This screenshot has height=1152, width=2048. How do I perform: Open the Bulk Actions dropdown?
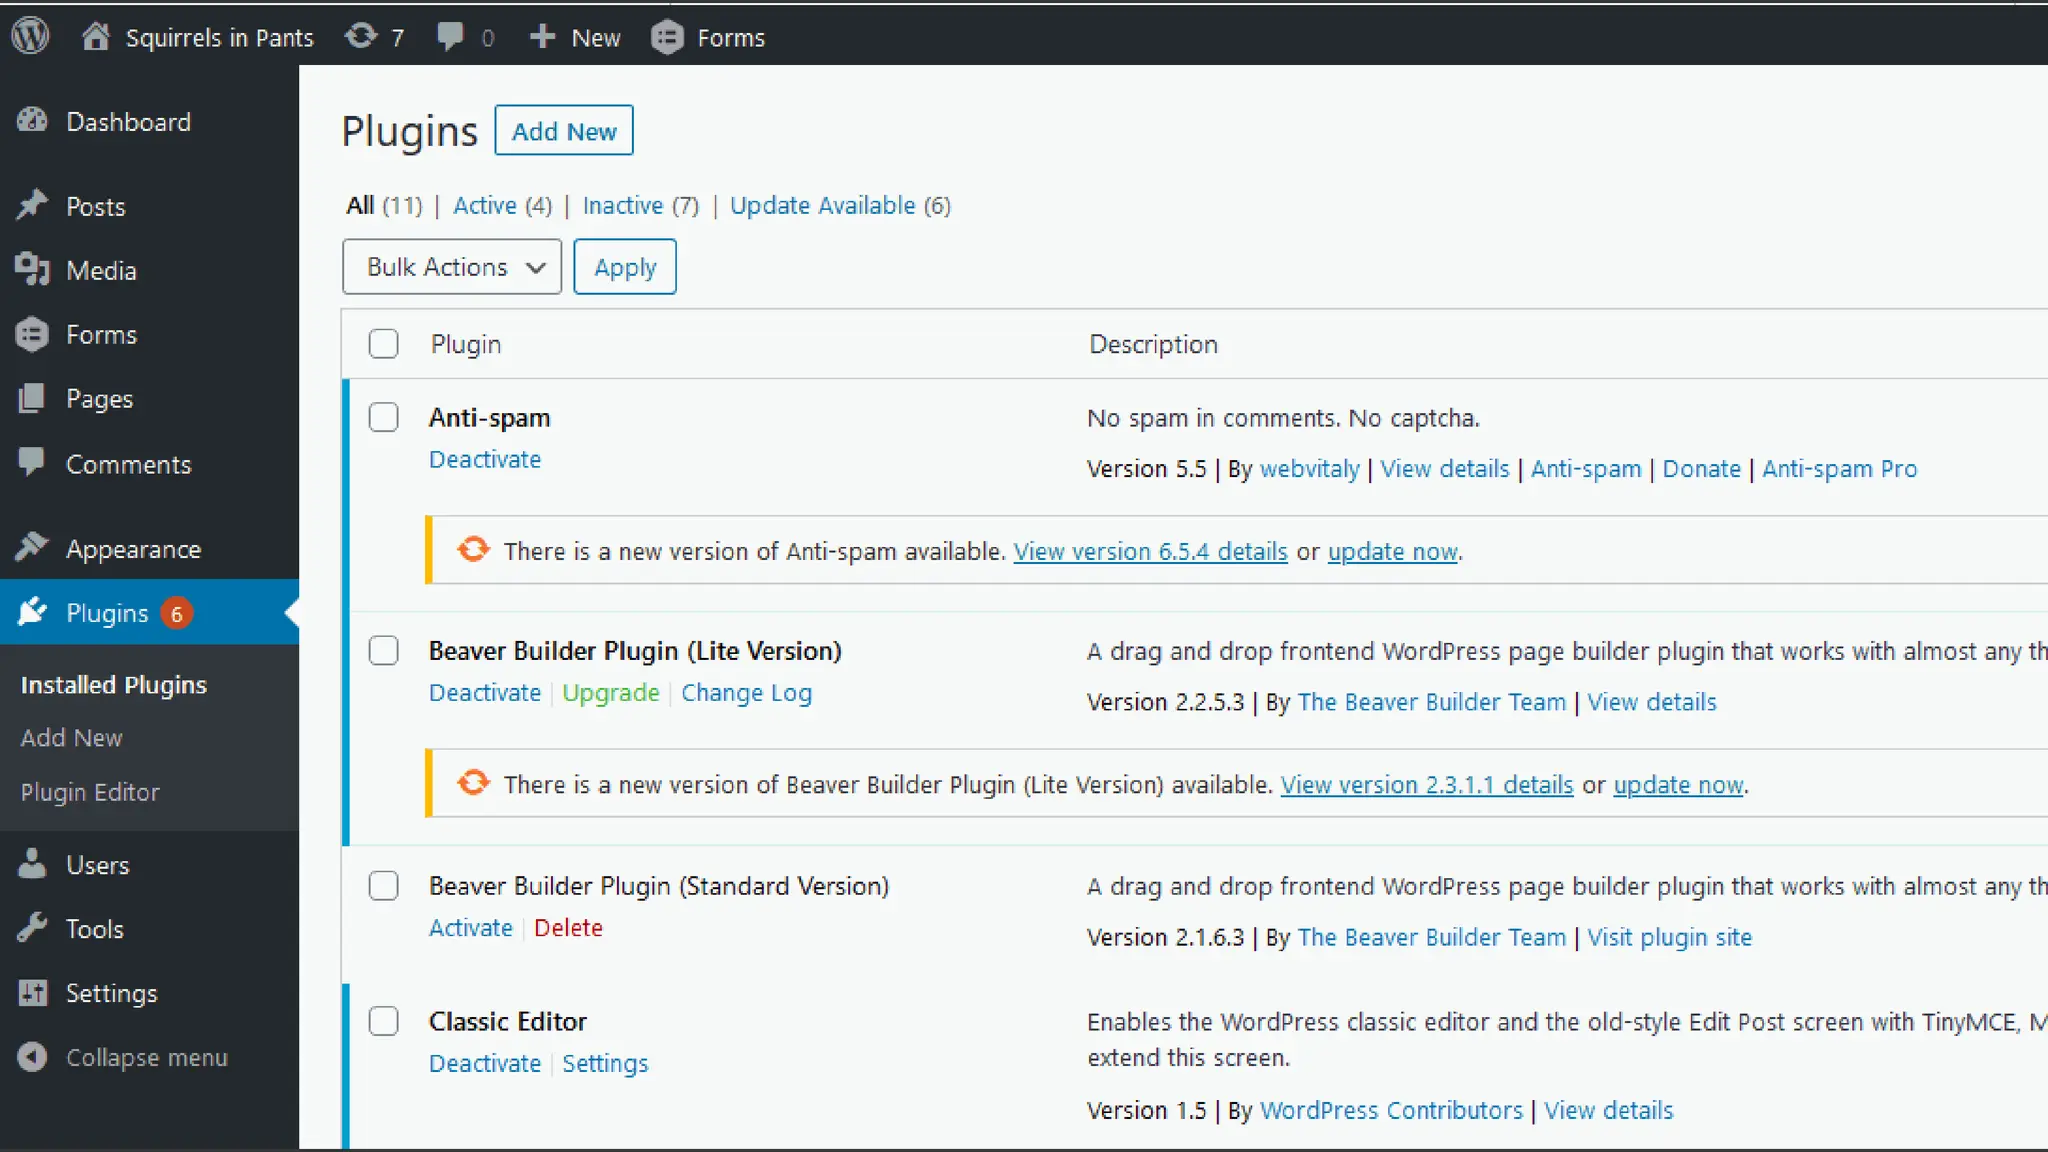tap(451, 267)
